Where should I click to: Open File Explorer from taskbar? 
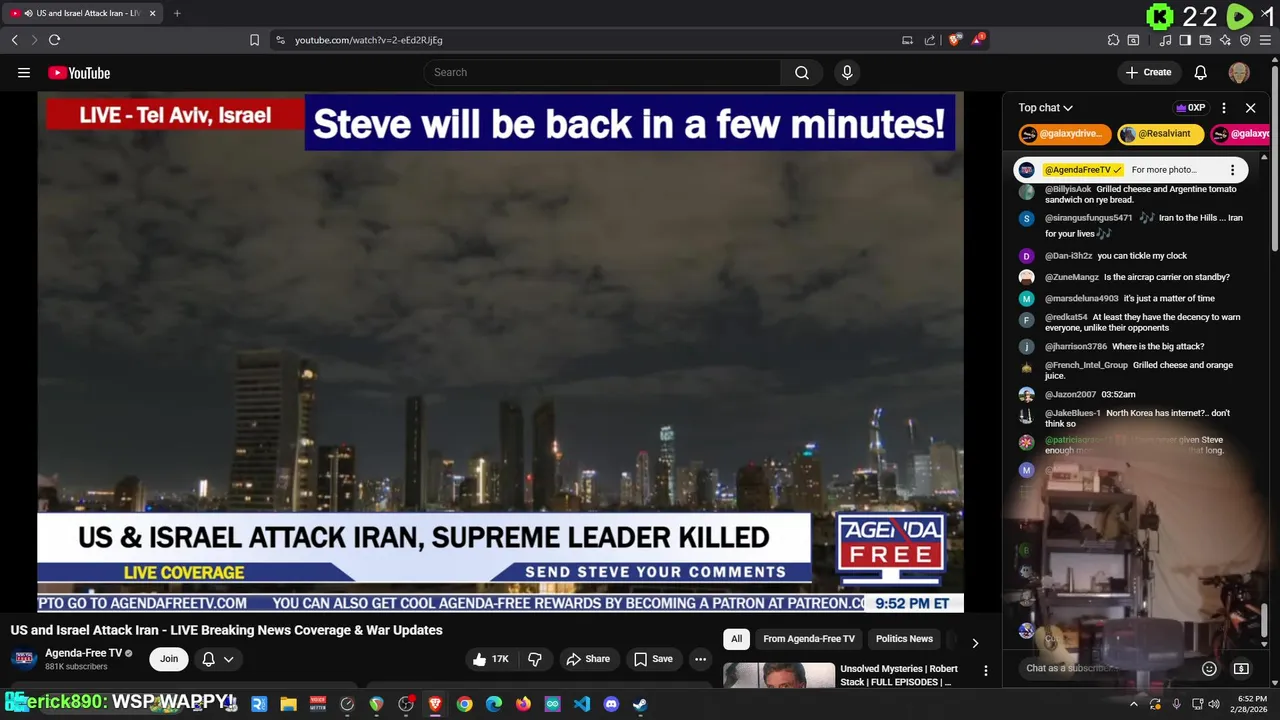[x=288, y=704]
